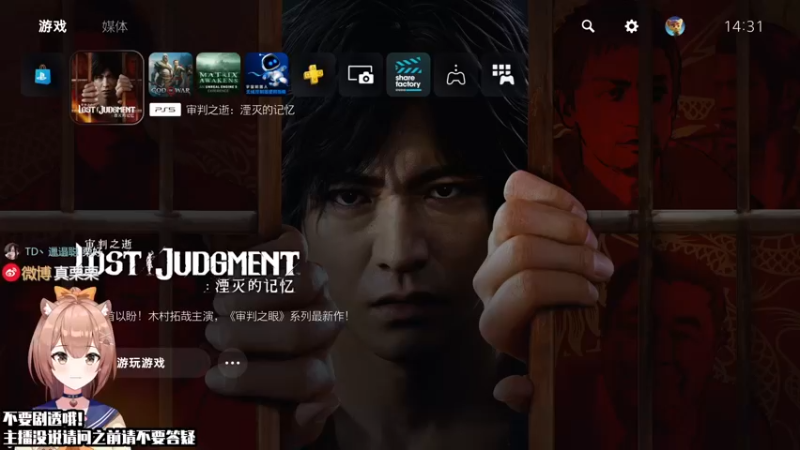Click the 审判之逝：湮灭的记忆 title text
This screenshot has height=450, width=800.
click(240, 110)
